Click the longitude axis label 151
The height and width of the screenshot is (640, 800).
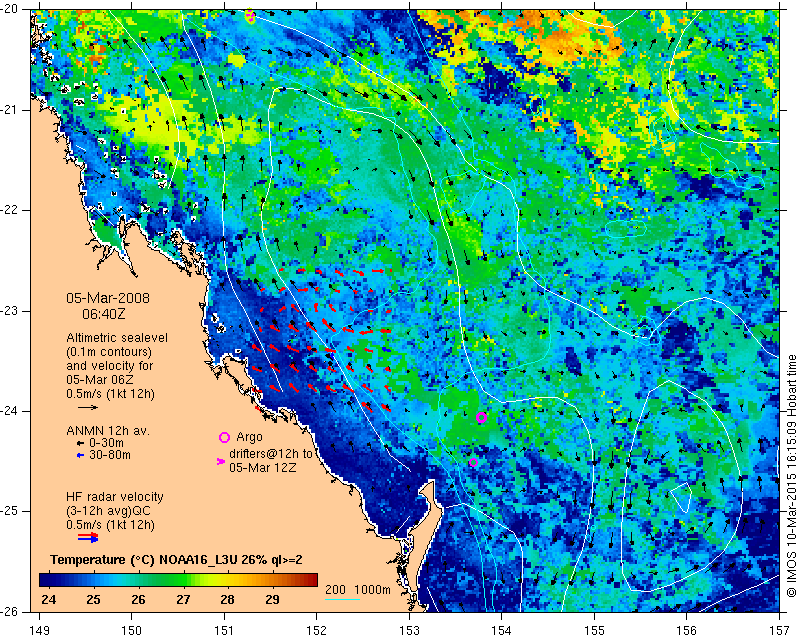tap(224, 631)
